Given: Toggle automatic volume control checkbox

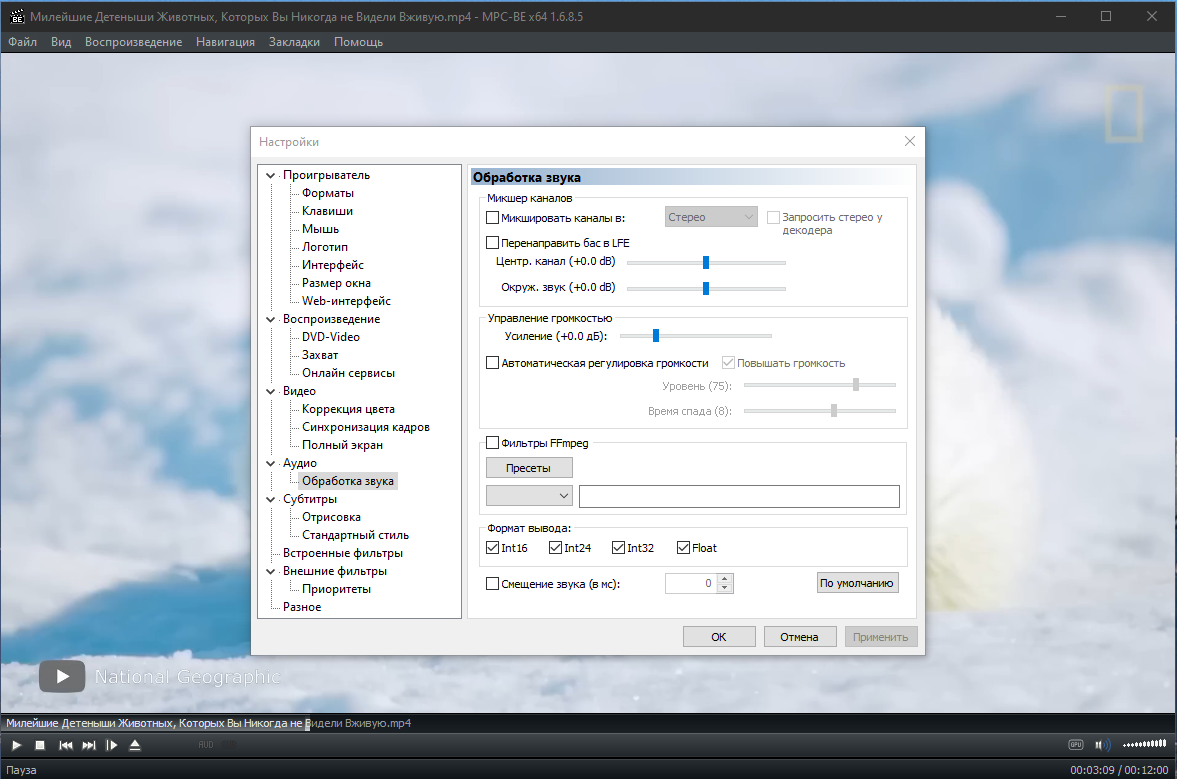Looking at the screenshot, I should click(x=492, y=362).
